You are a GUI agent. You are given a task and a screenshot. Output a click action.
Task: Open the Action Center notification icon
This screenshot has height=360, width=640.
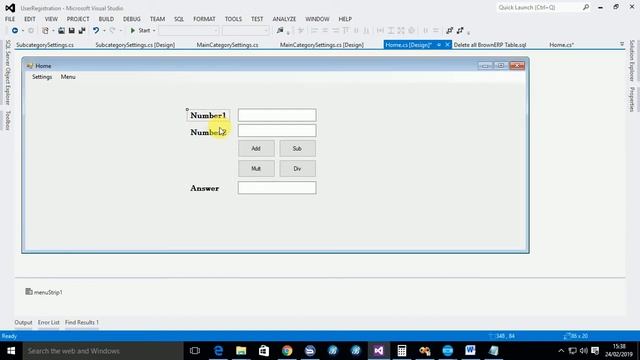tap(595, 351)
